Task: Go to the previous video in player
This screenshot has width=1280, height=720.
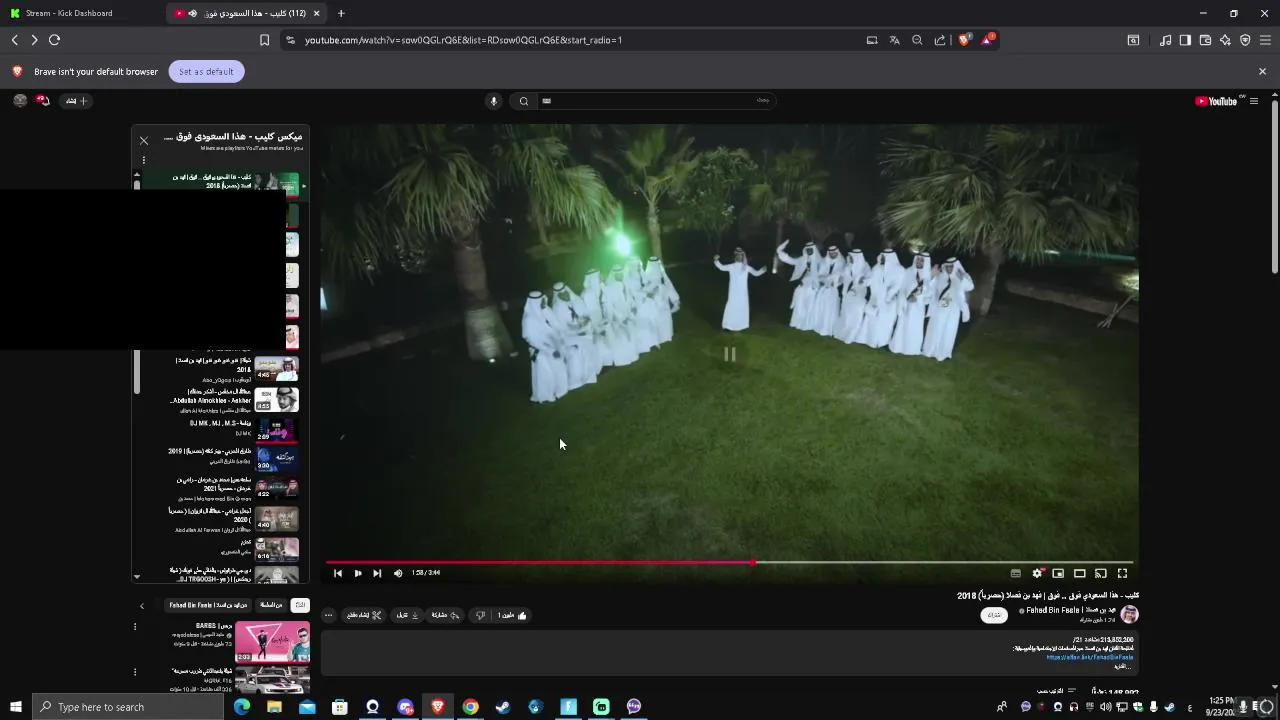Action: (338, 573)
